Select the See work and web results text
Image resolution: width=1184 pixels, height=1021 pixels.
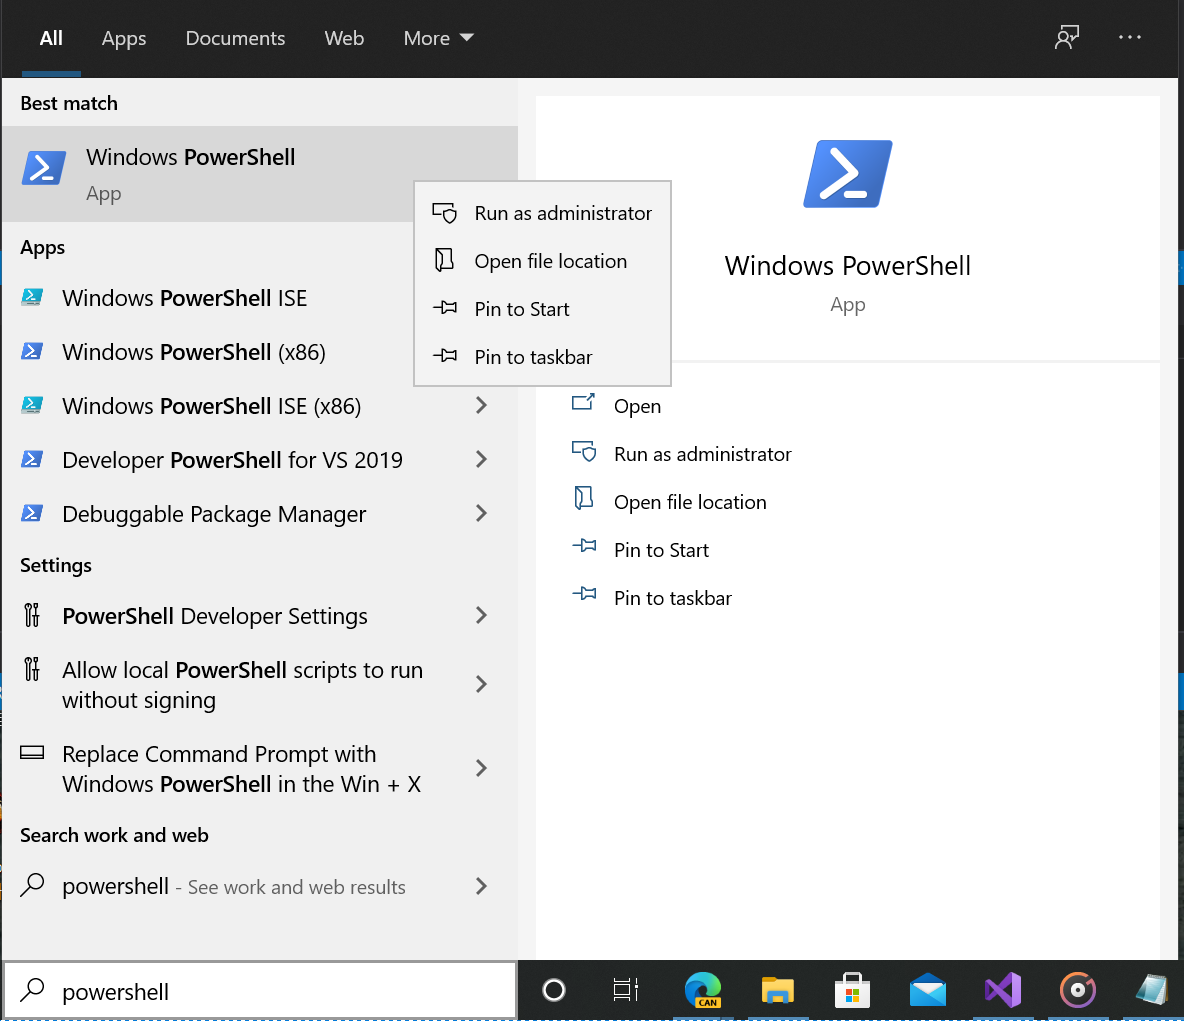296,887
